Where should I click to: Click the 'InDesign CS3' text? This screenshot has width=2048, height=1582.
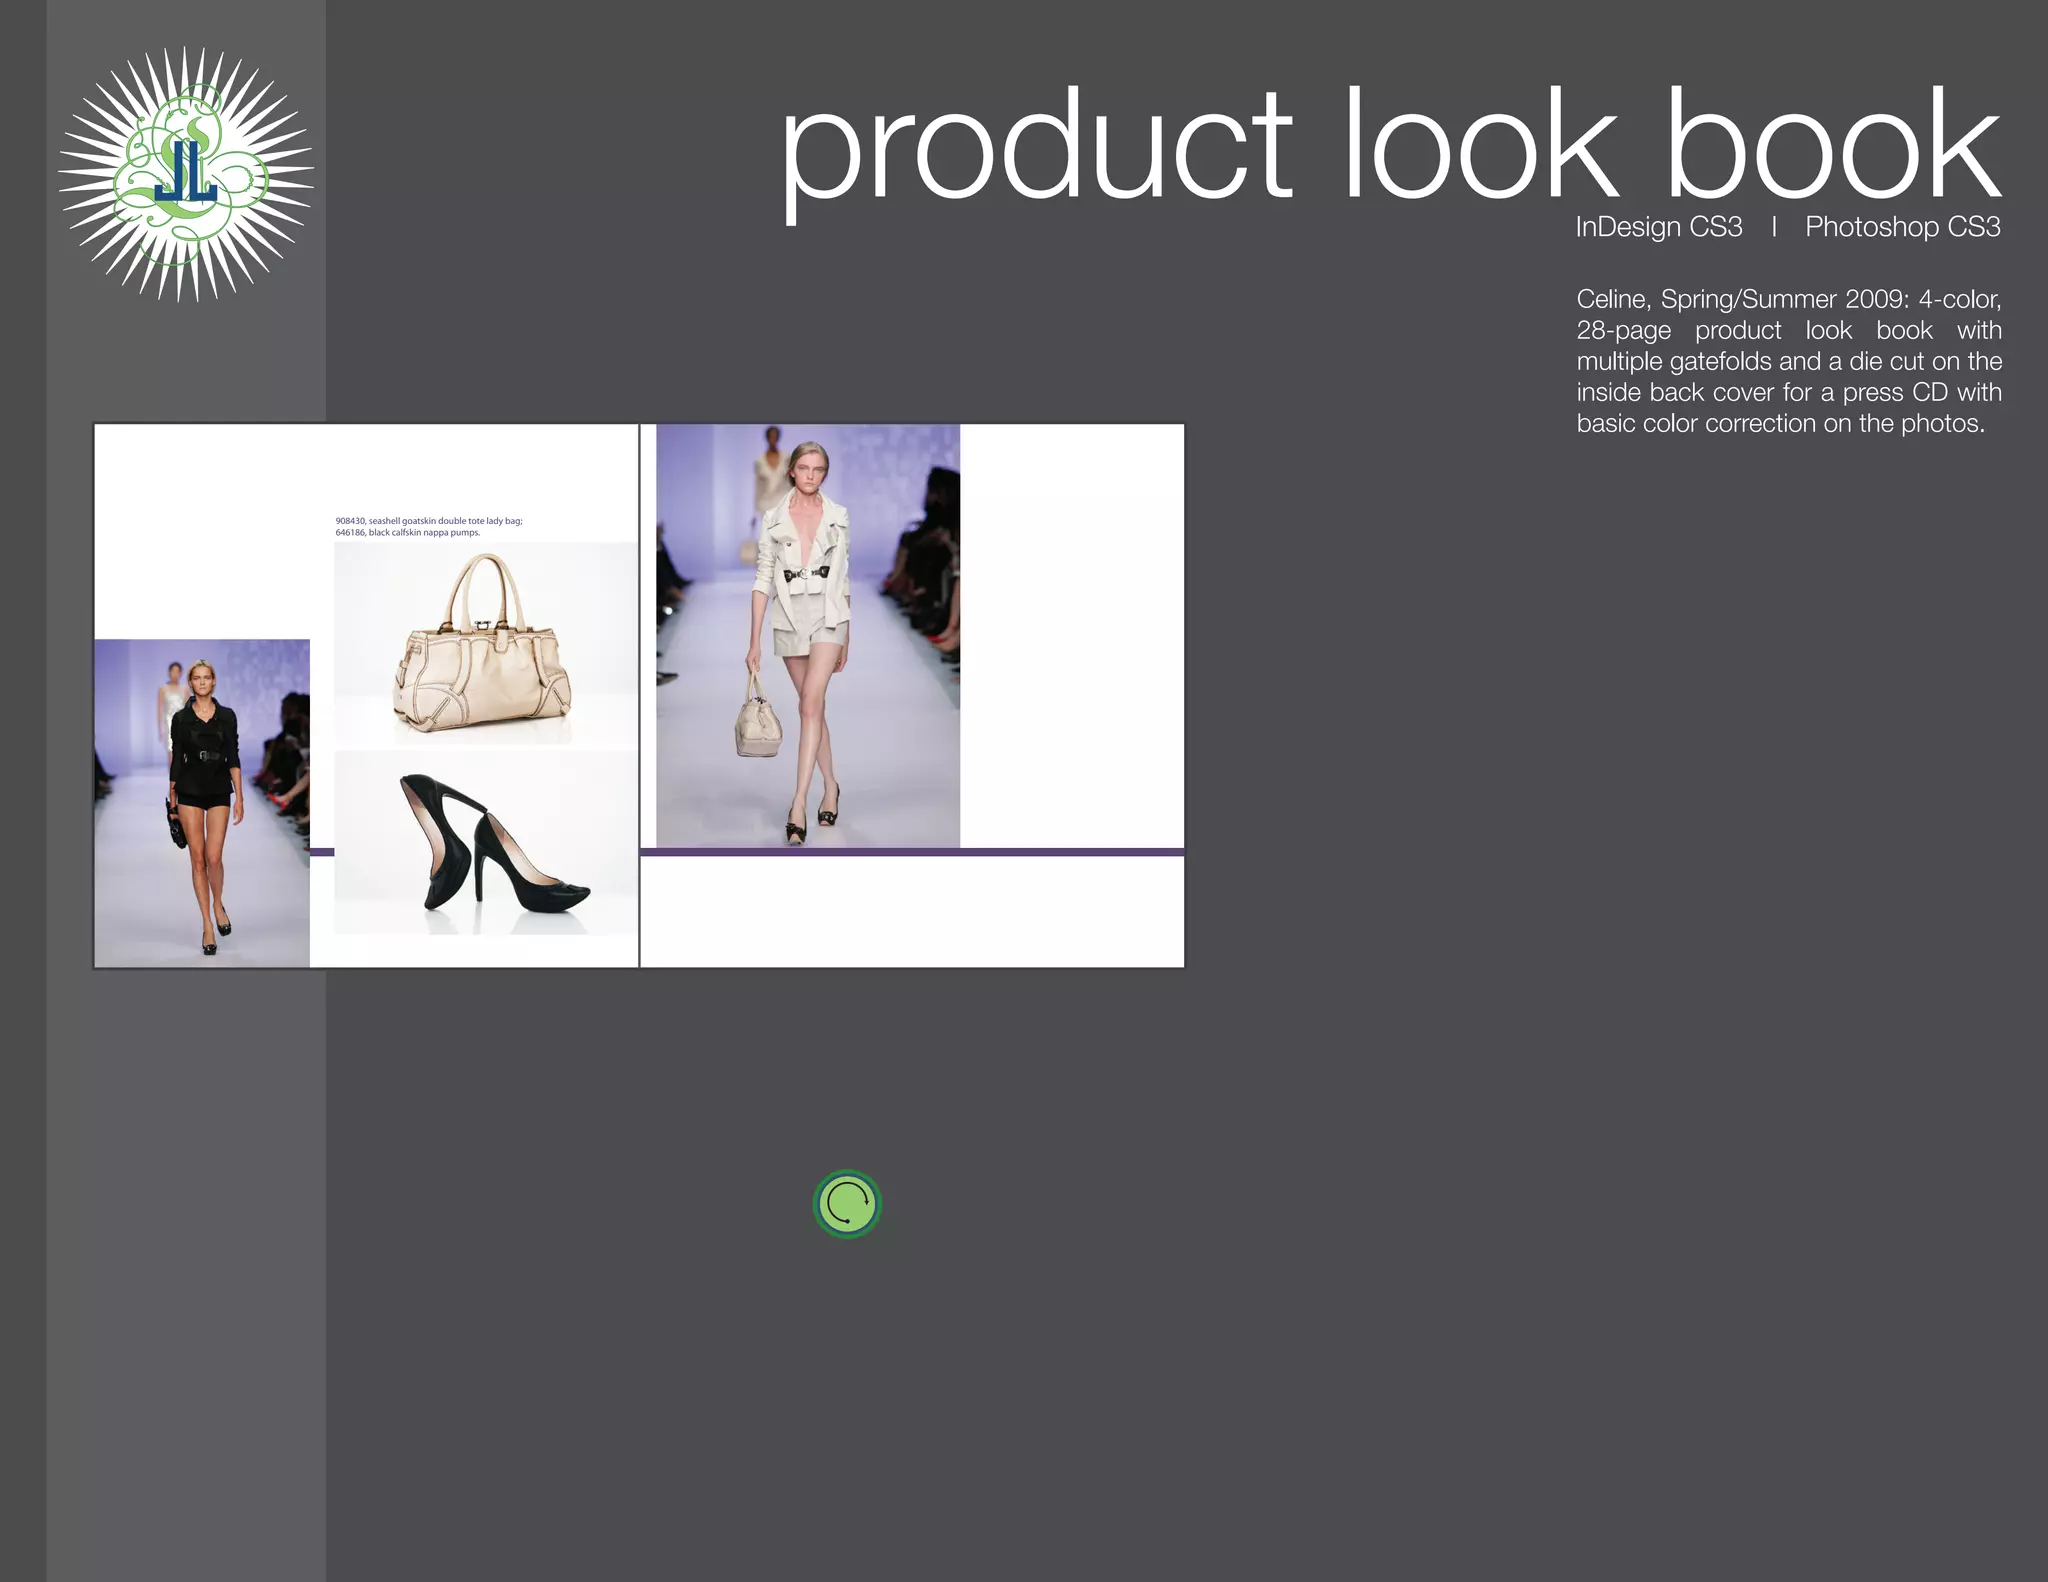coord(1659,227)
